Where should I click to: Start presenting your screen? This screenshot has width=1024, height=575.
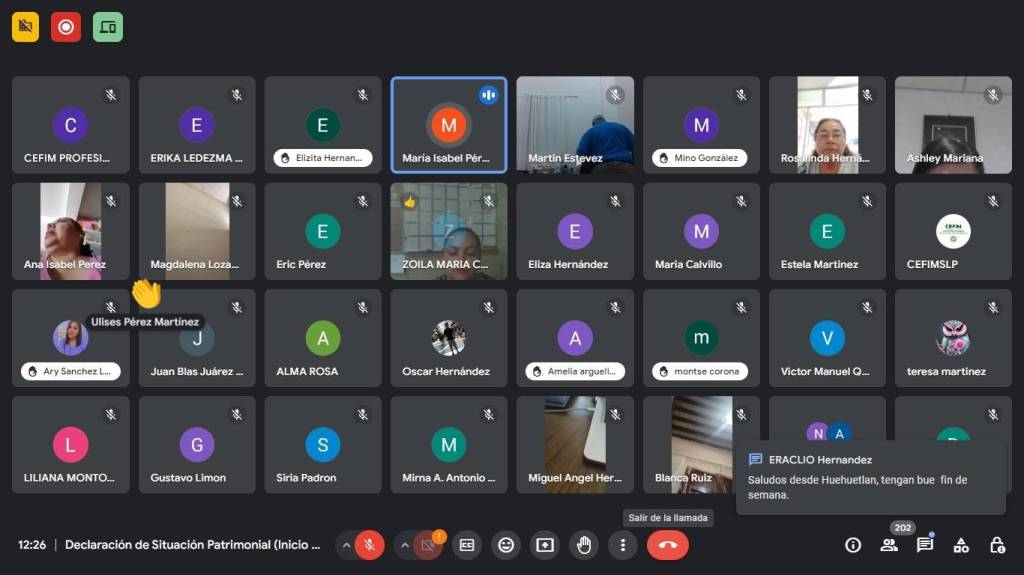pos(545,545)
